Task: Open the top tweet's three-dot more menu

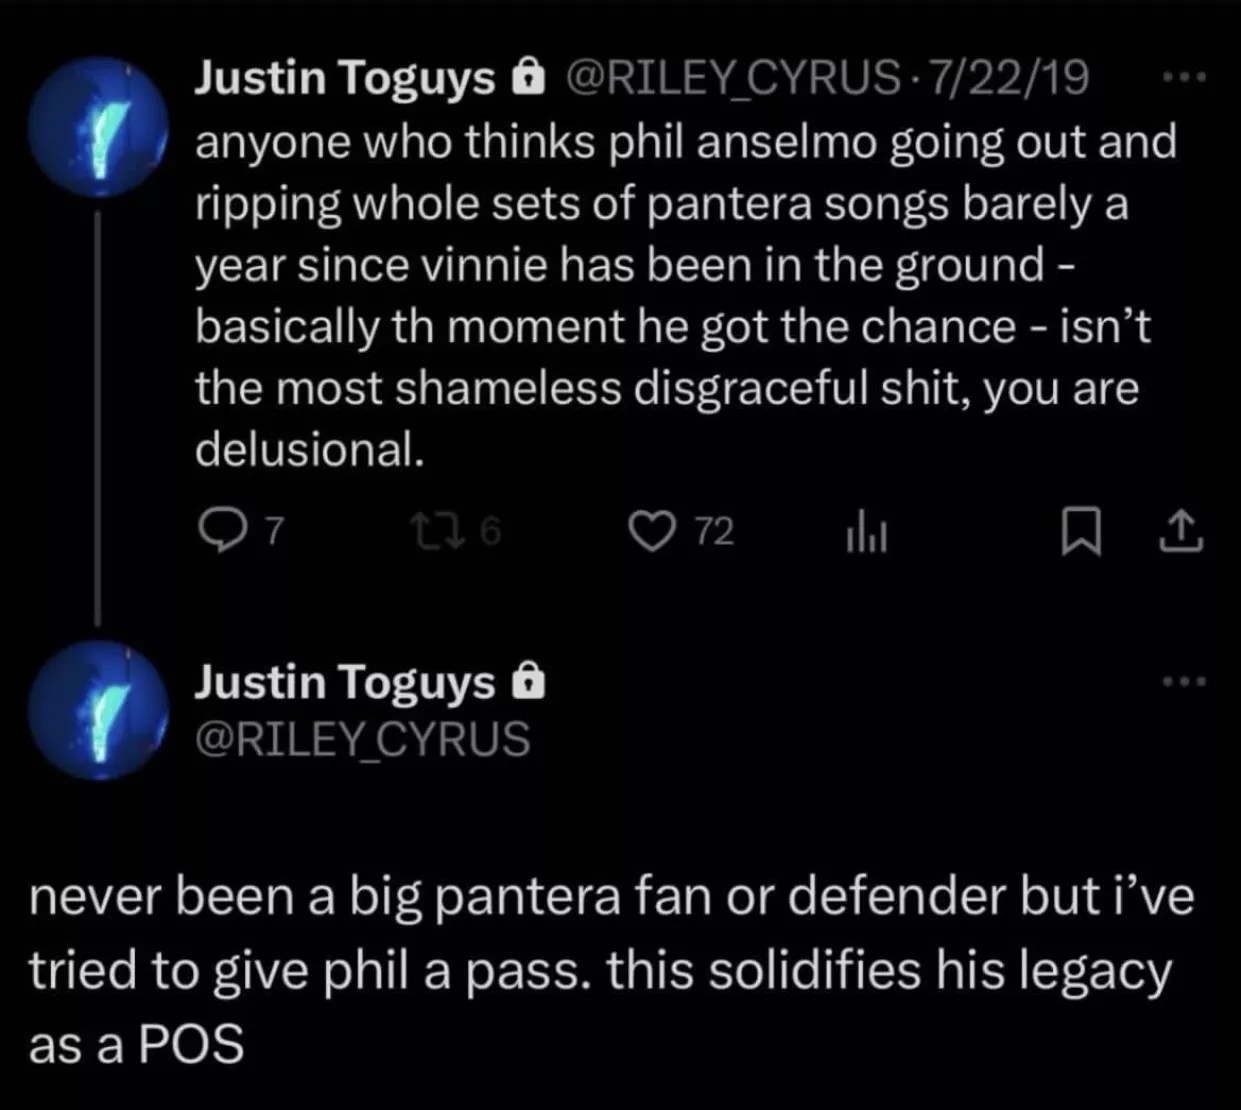Action: [x=1186, y=77]
